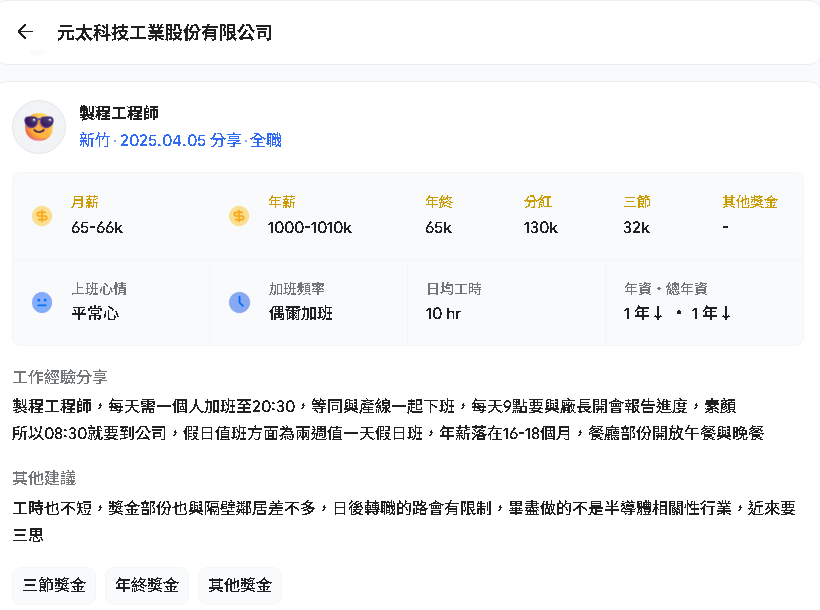This screenshot has height=610, width=820.
Task: Open the 三節獎金 tag
Action: 54,585
